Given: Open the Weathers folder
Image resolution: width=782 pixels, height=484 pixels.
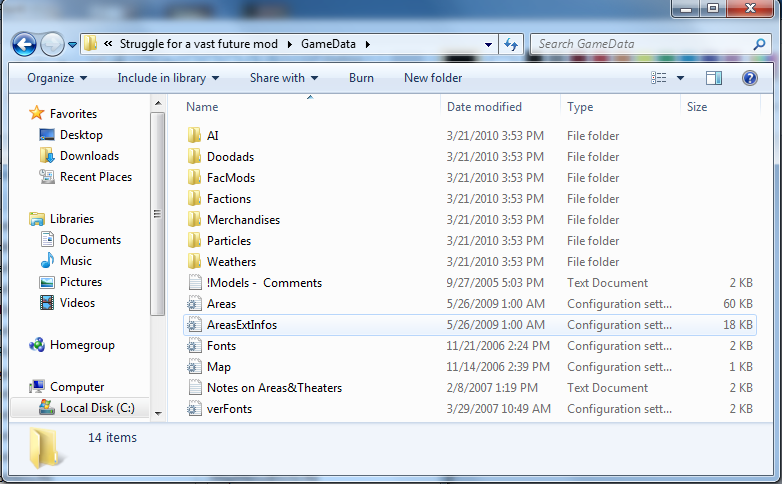Looking at the screenshot, I should [x=231, y=262].
